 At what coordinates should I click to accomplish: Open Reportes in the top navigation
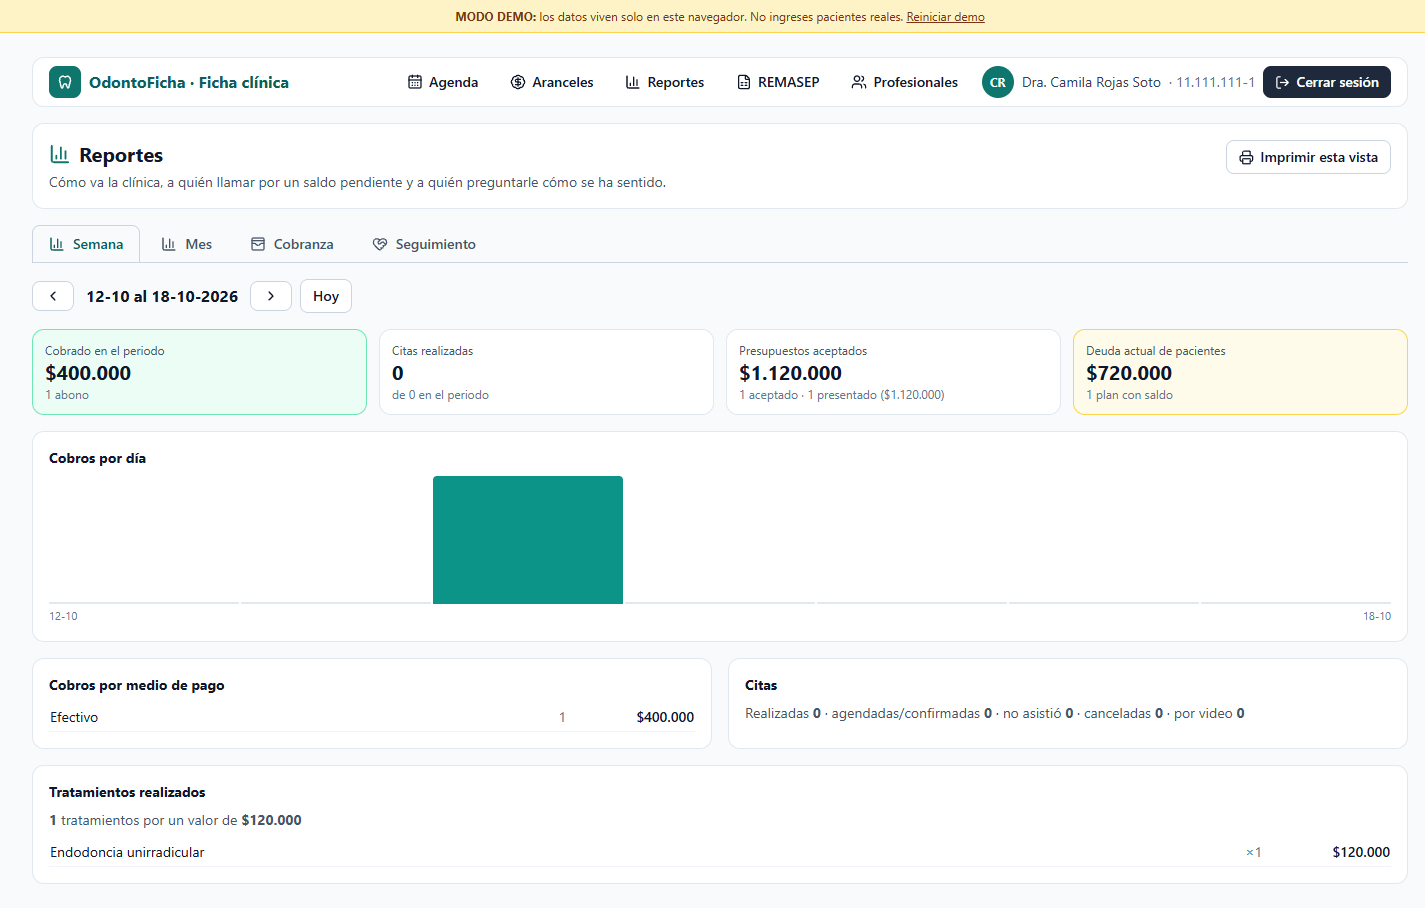click(x=665, y=82)
